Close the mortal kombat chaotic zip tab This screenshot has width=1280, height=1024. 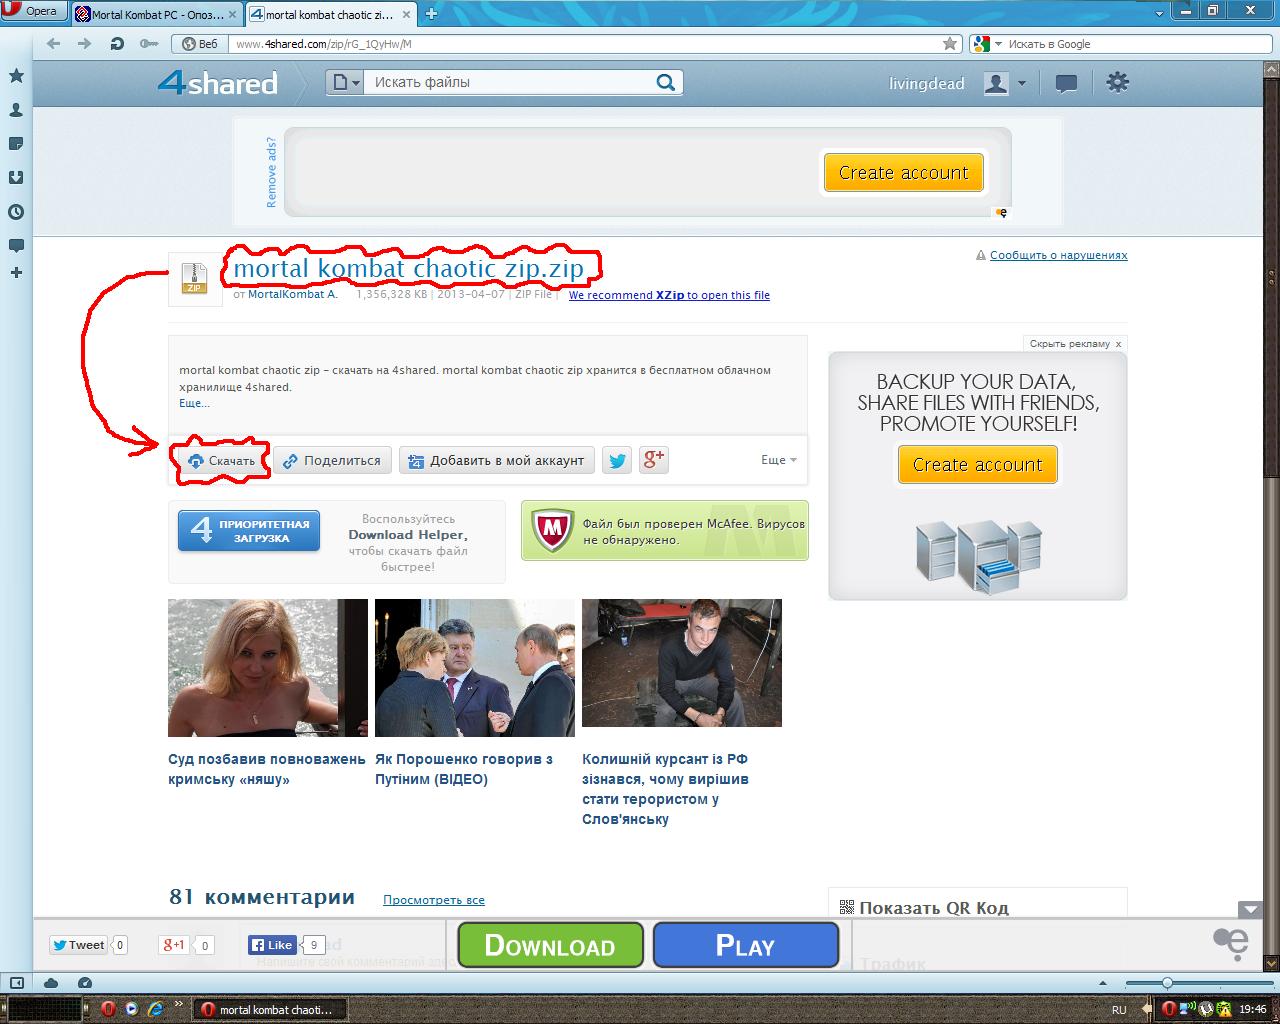[x=407, y=15]
